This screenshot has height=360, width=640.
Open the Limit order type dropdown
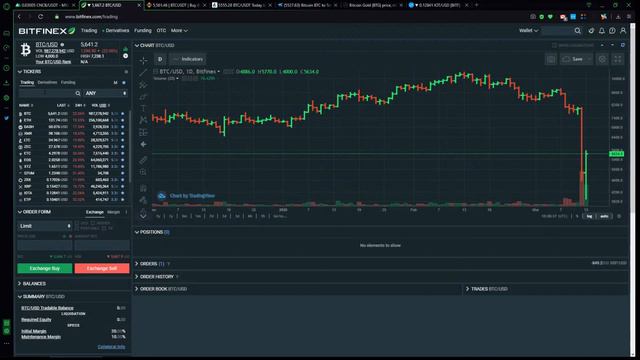[45, 226]
